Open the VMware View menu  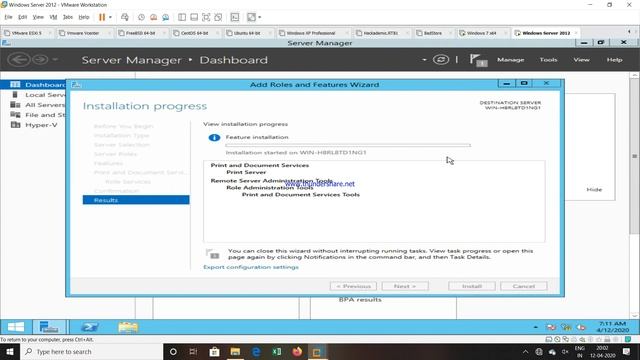click(x=38, y=17)
